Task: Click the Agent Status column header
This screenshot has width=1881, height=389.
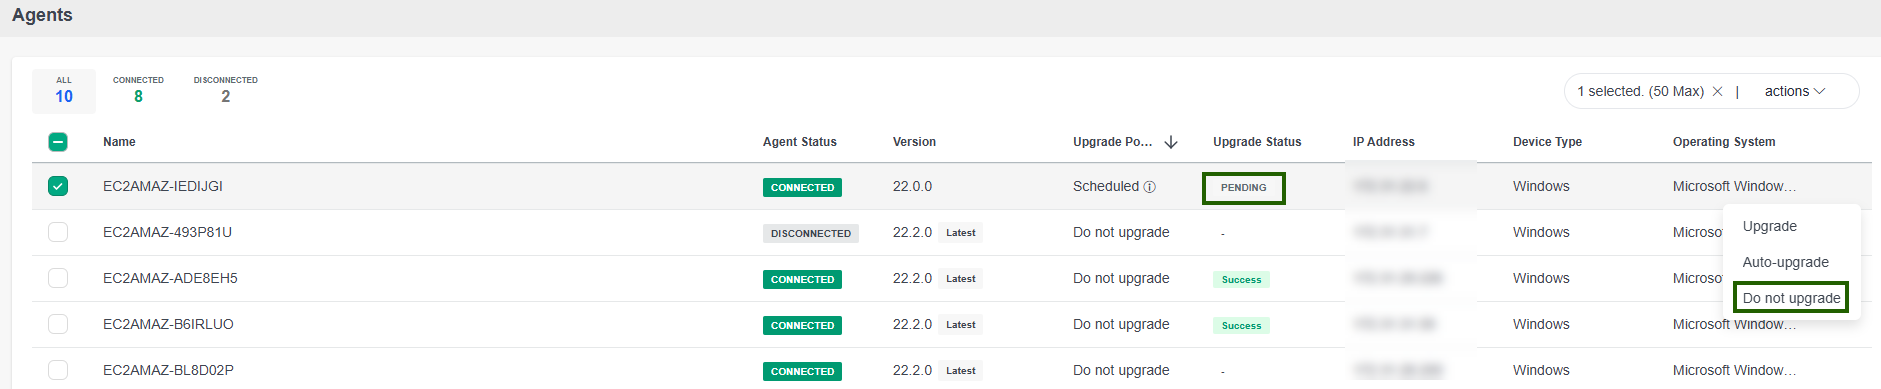Action: pyautogui.click(x=799, y=142)
